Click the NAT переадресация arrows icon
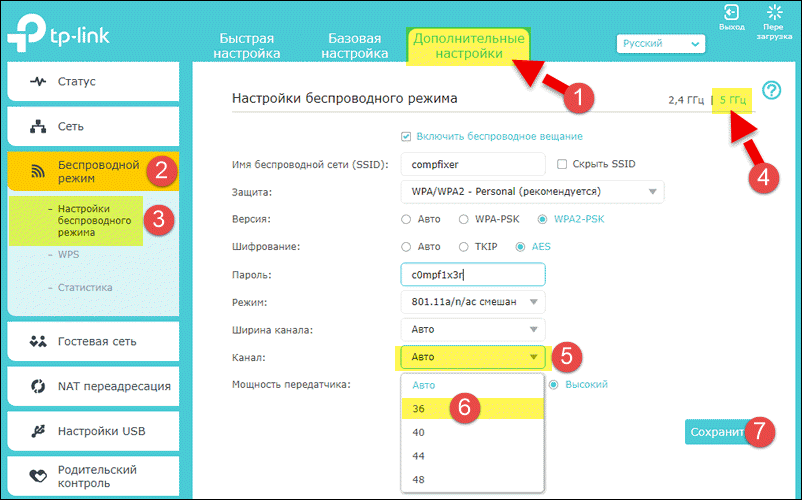 [x=38, y=386]
